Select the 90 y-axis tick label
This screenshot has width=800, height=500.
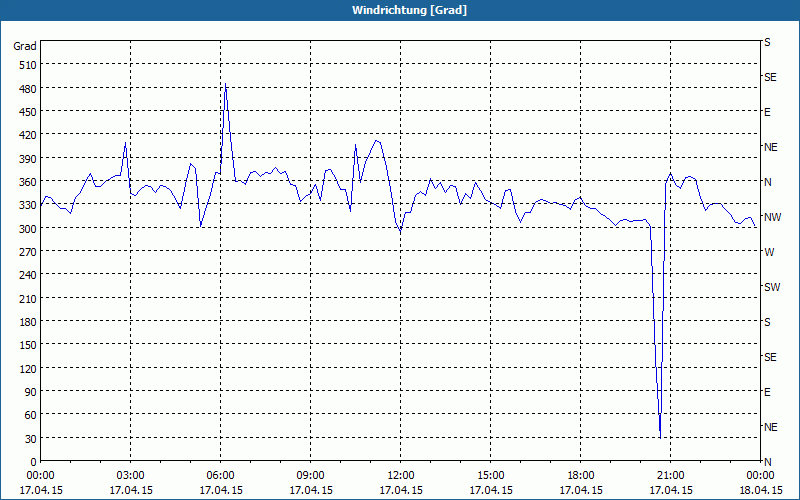31,392
